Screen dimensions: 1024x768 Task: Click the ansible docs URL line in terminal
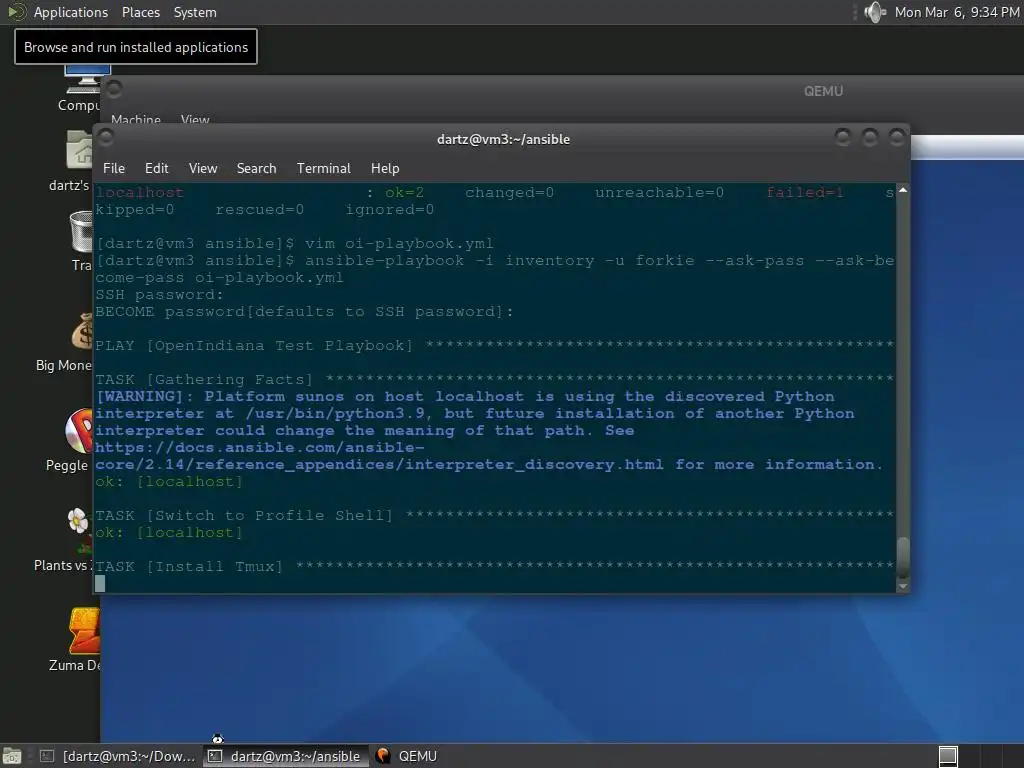[x=260, y=447]
